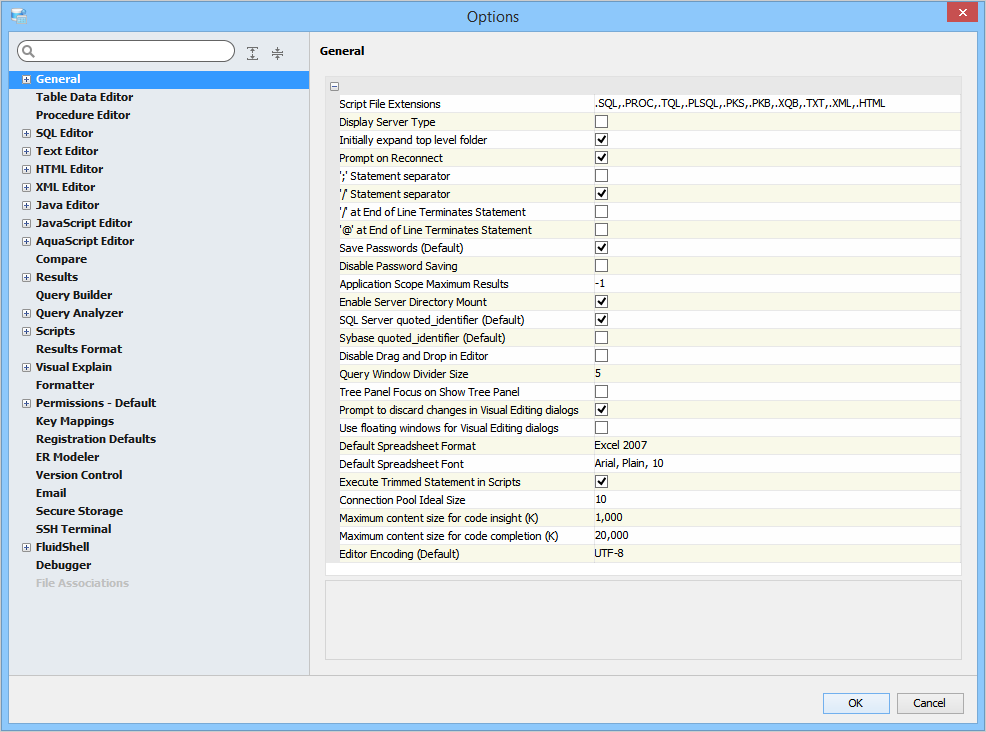The image size is (986, 732).
Task: Click the magnifier icon in search box
Action: coord(29,52)
